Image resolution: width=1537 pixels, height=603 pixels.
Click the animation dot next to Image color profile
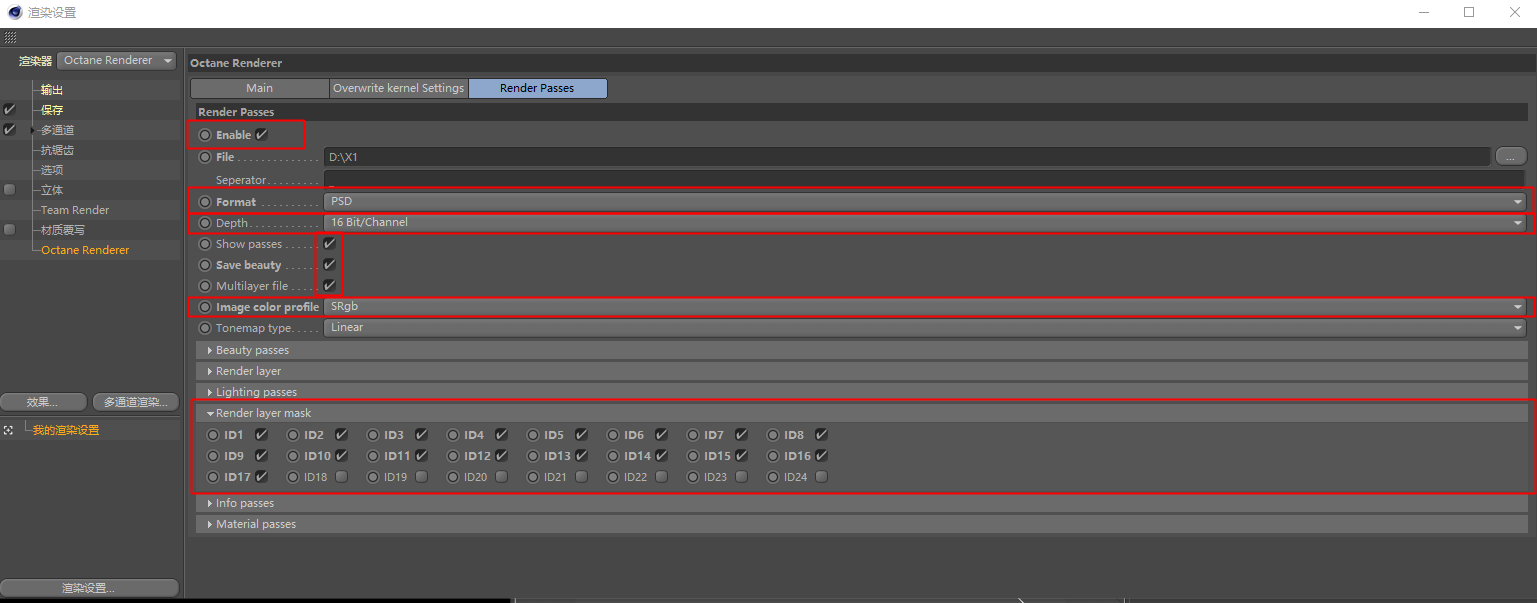point(205,307)
